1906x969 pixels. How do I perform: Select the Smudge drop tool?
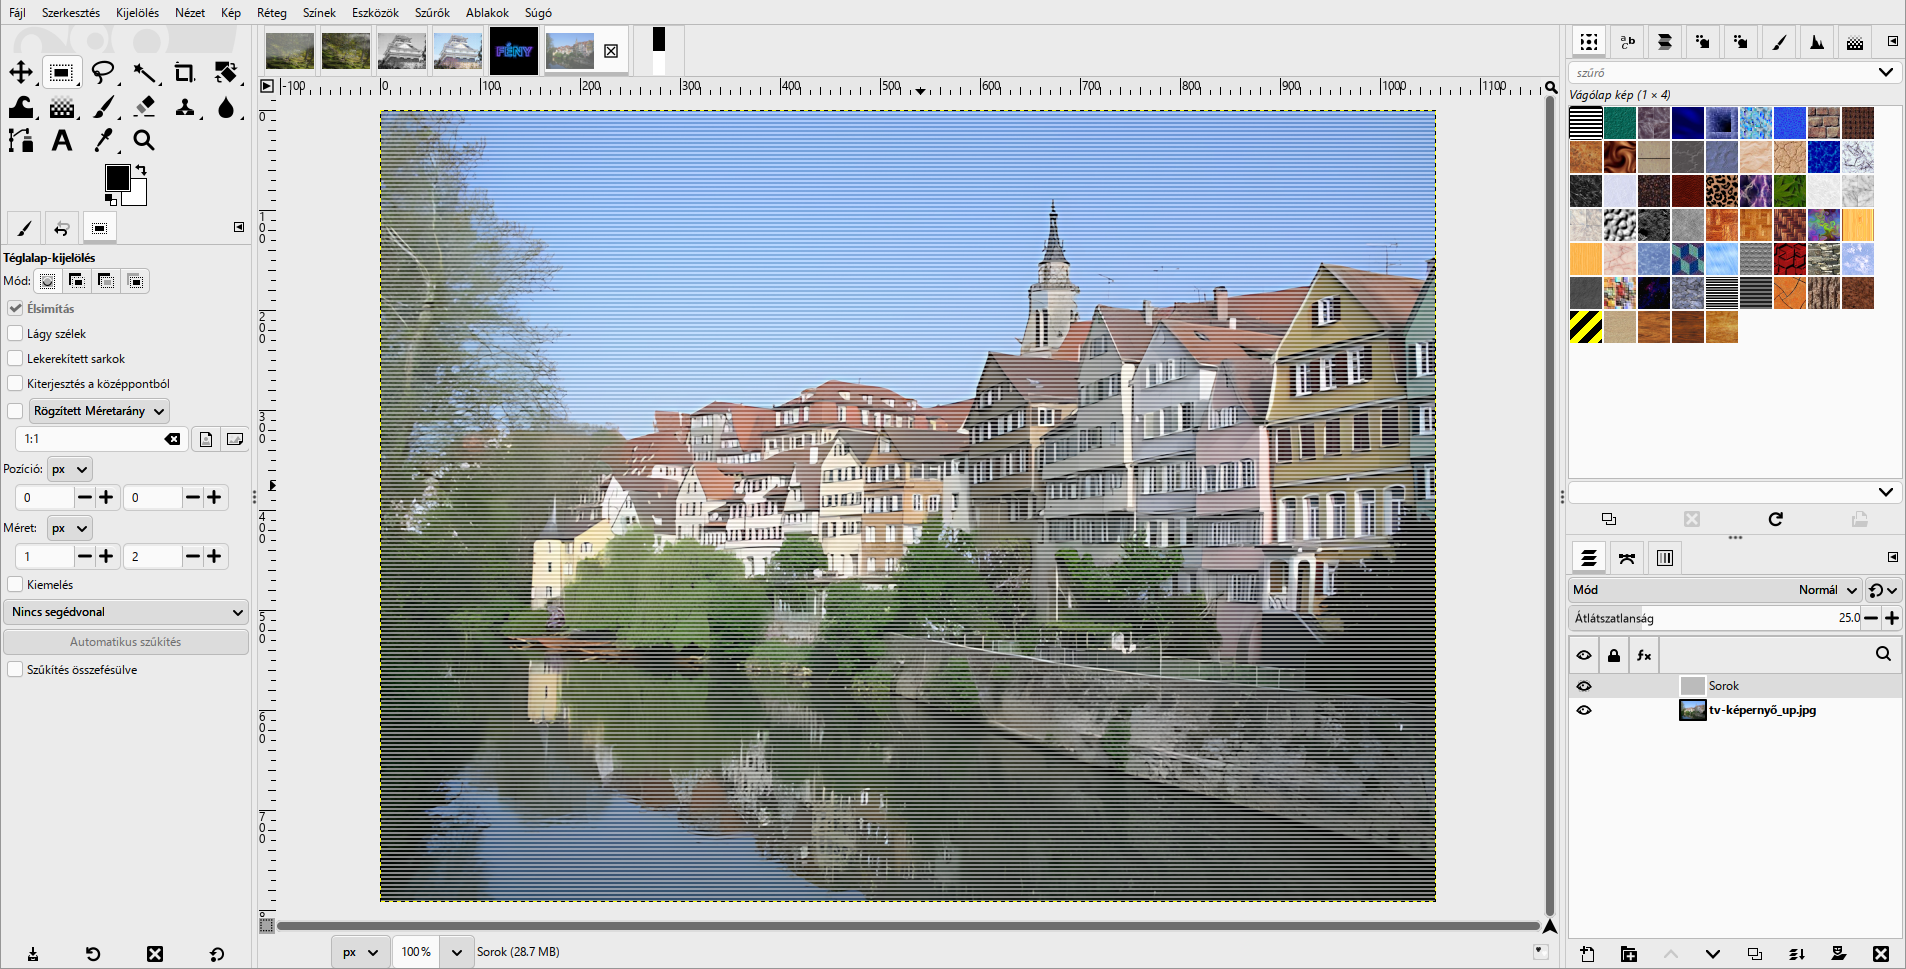(226, 107)
